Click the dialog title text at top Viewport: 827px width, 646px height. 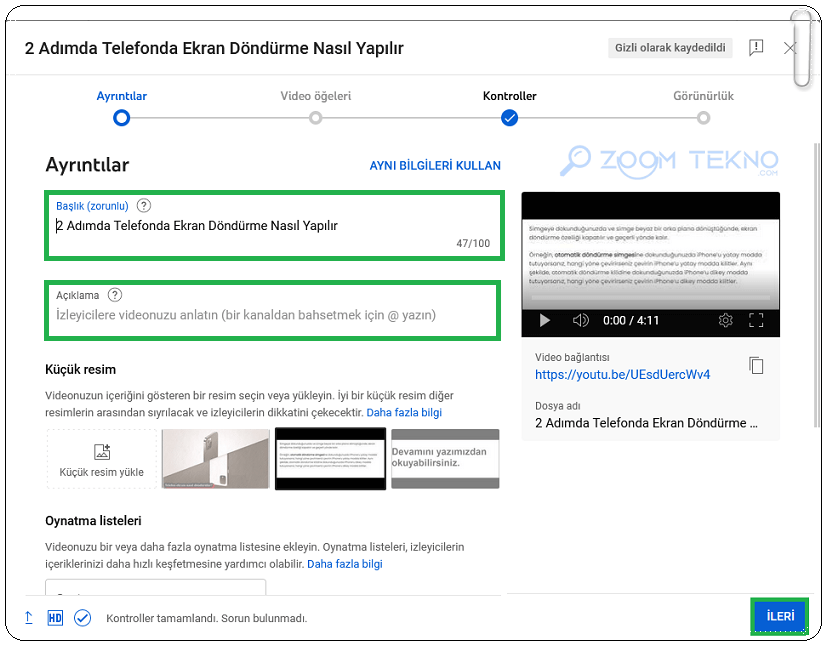(x=214, y=48)
